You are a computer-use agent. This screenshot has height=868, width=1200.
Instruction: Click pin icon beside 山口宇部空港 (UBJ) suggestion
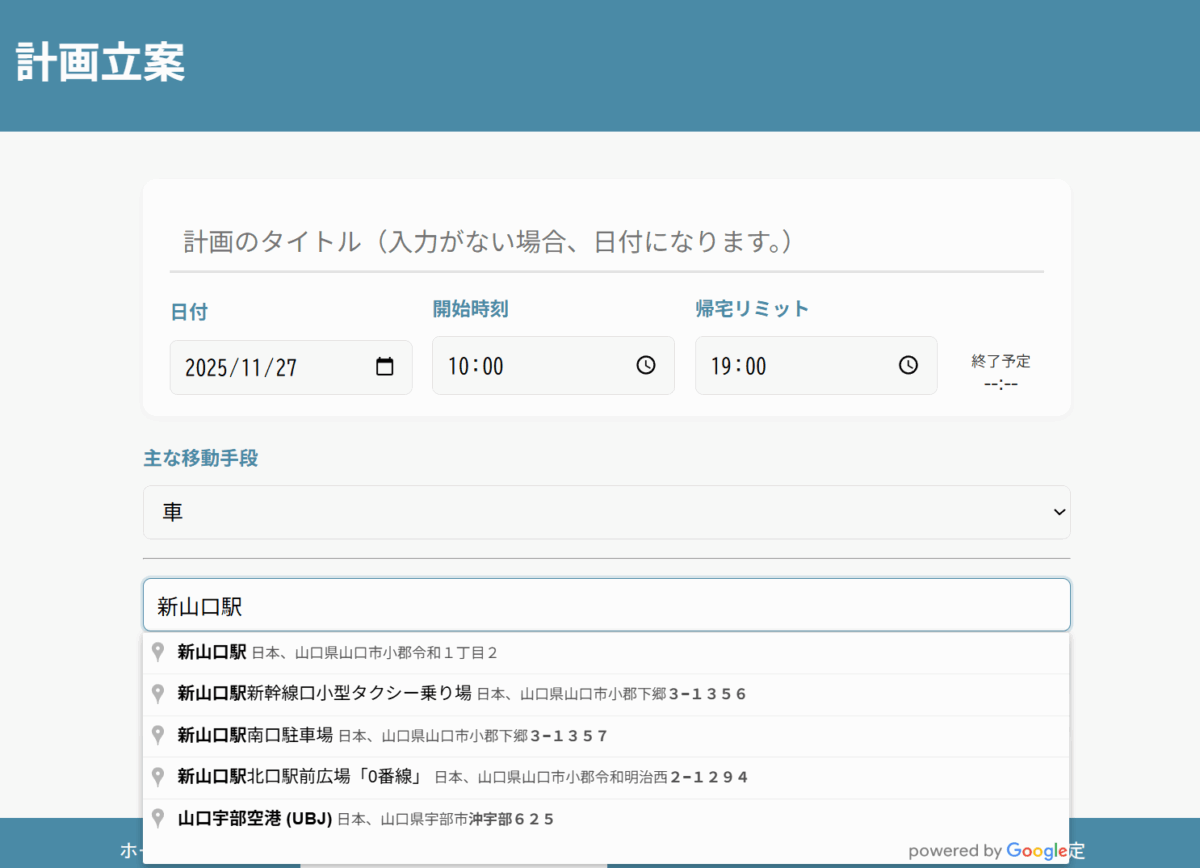(157, 818)
